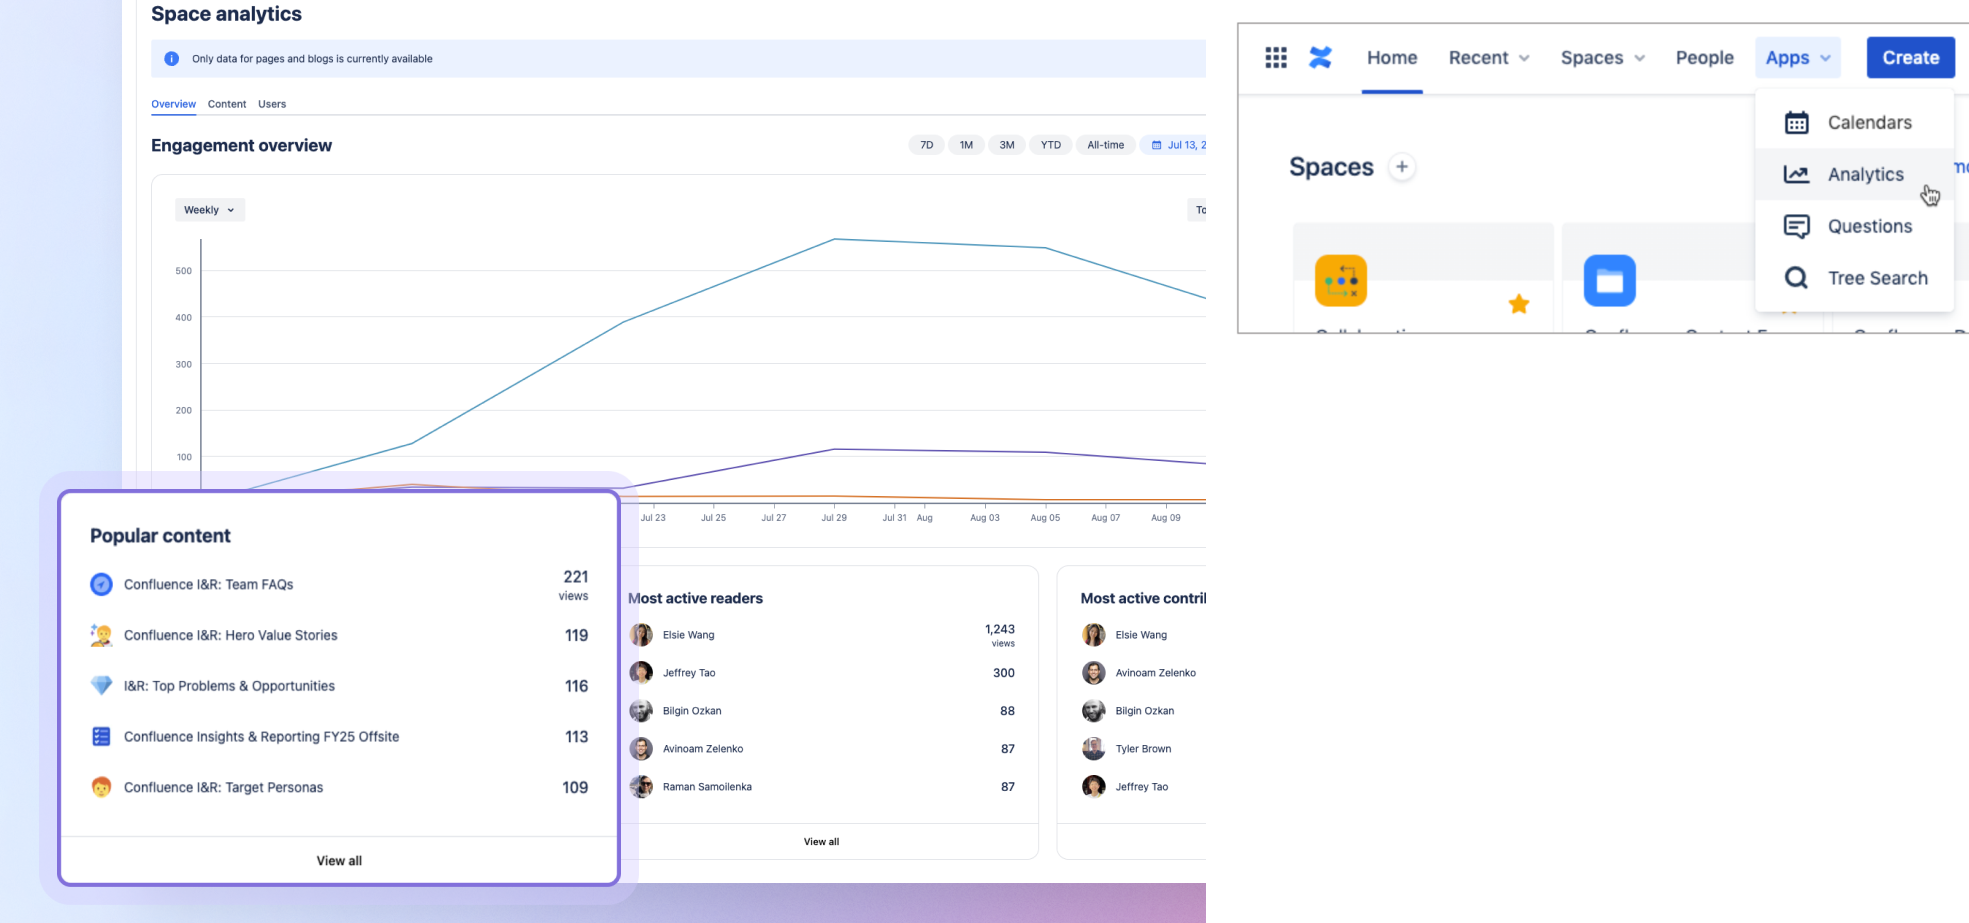Switch to the Users tab

272,104
